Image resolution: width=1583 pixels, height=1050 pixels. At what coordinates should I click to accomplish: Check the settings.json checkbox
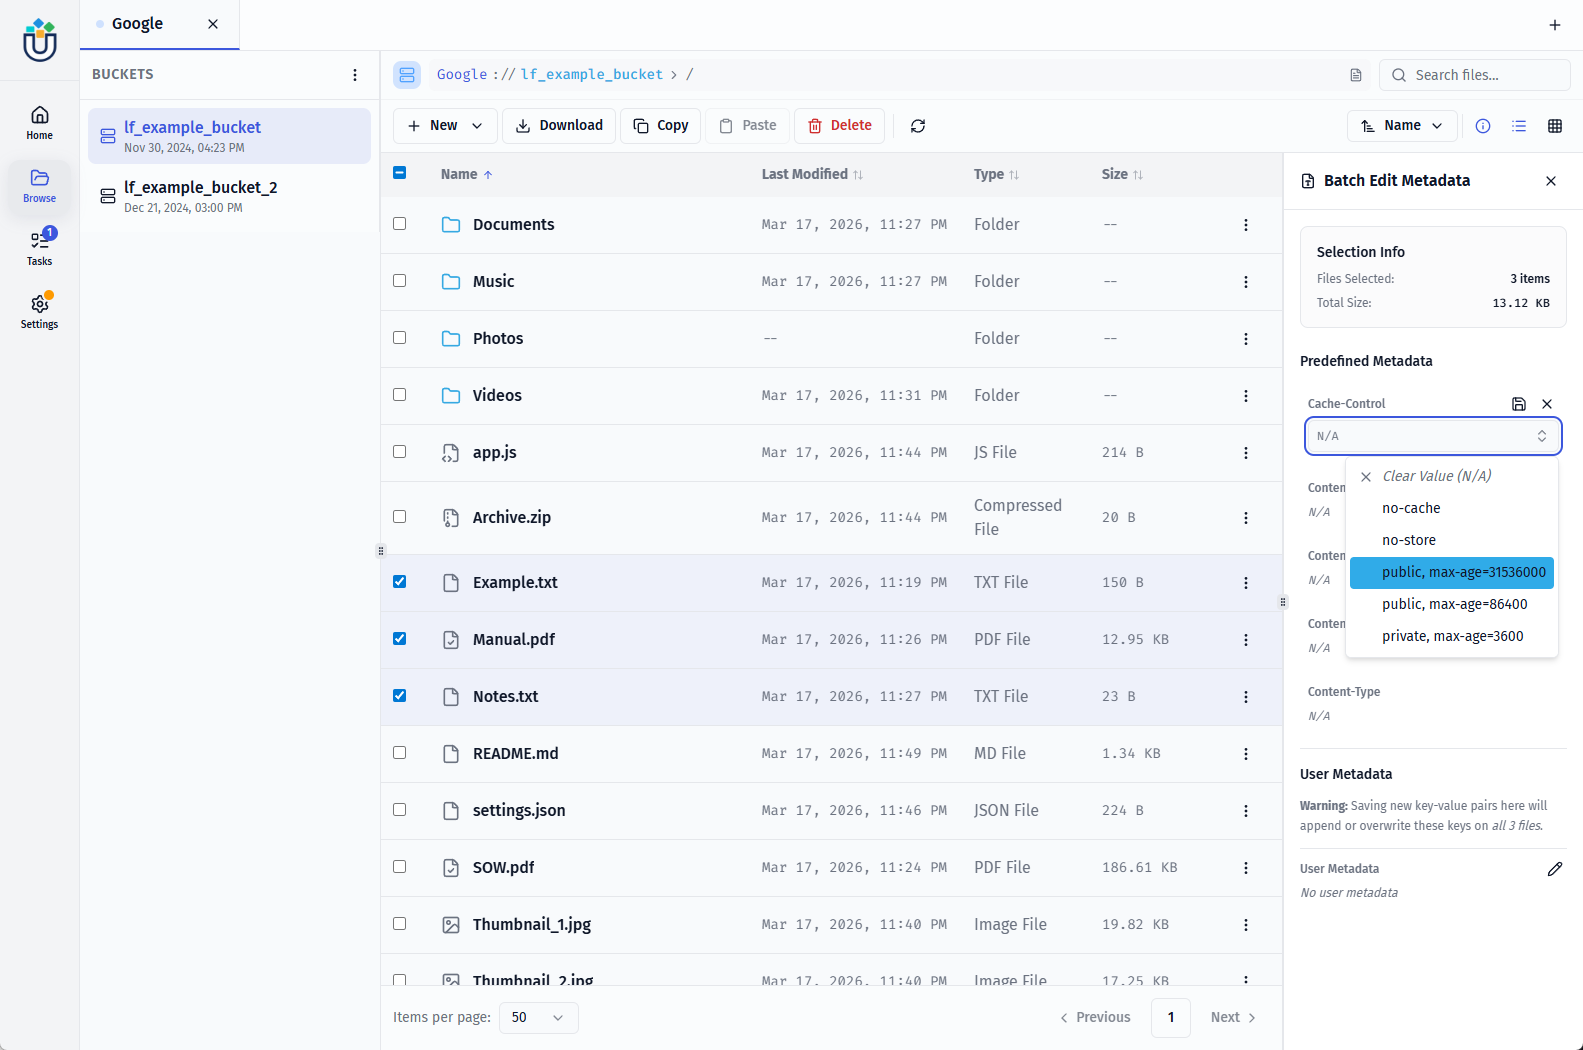[400, 810]
